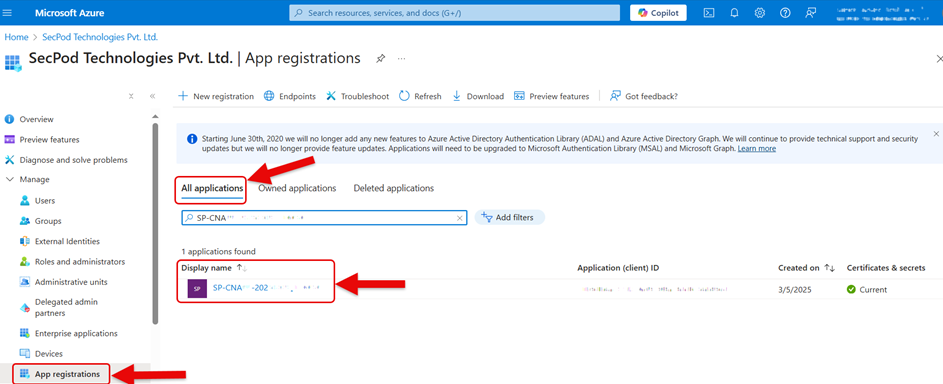Viewport: 943px width, 384px height.
Task: Collapse the left navigation pane
Action: coord(153,96)
